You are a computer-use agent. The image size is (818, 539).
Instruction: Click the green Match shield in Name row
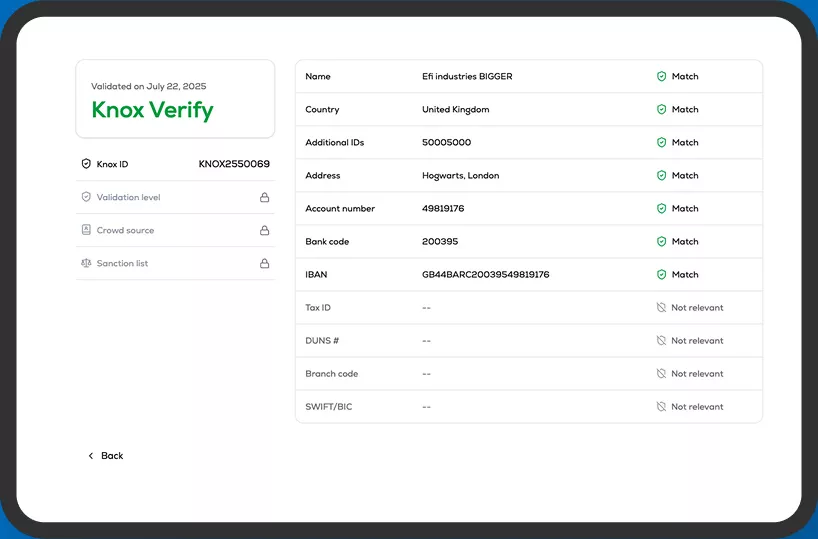click(x=661, y=76)
